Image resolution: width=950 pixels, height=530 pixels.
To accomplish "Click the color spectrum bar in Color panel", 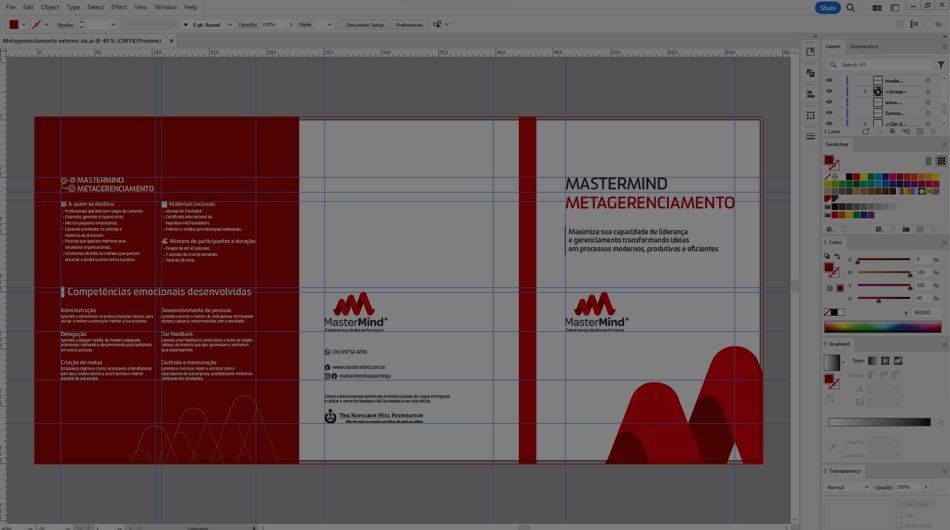I will pos(883,327).
